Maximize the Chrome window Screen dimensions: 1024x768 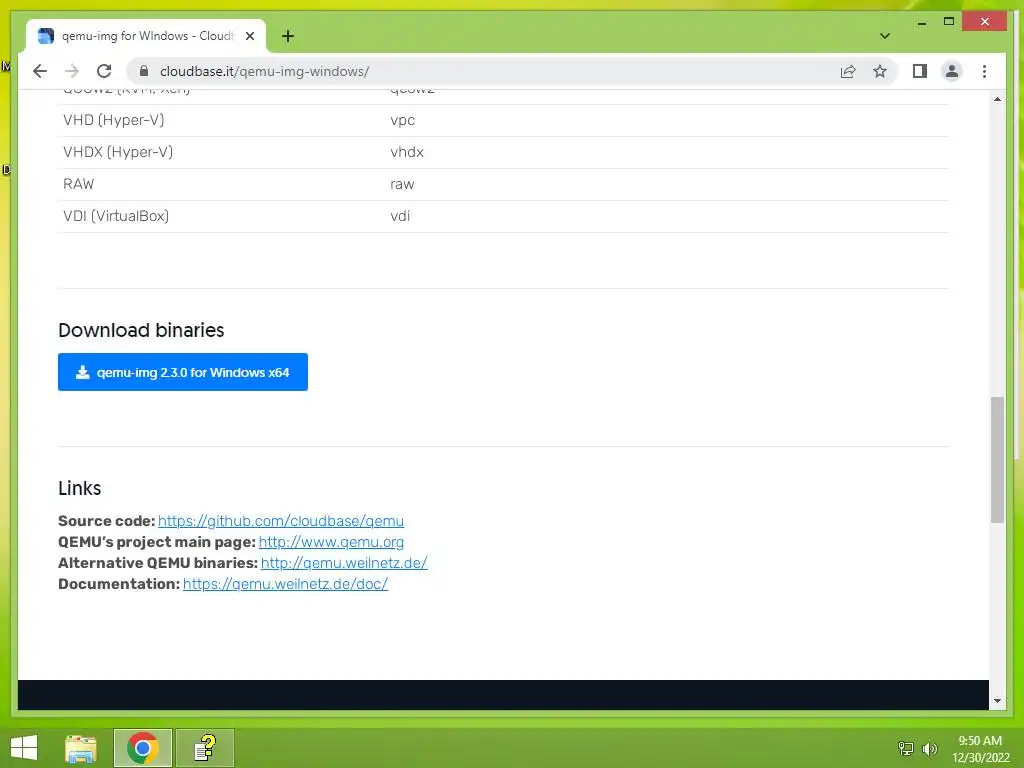949,22
